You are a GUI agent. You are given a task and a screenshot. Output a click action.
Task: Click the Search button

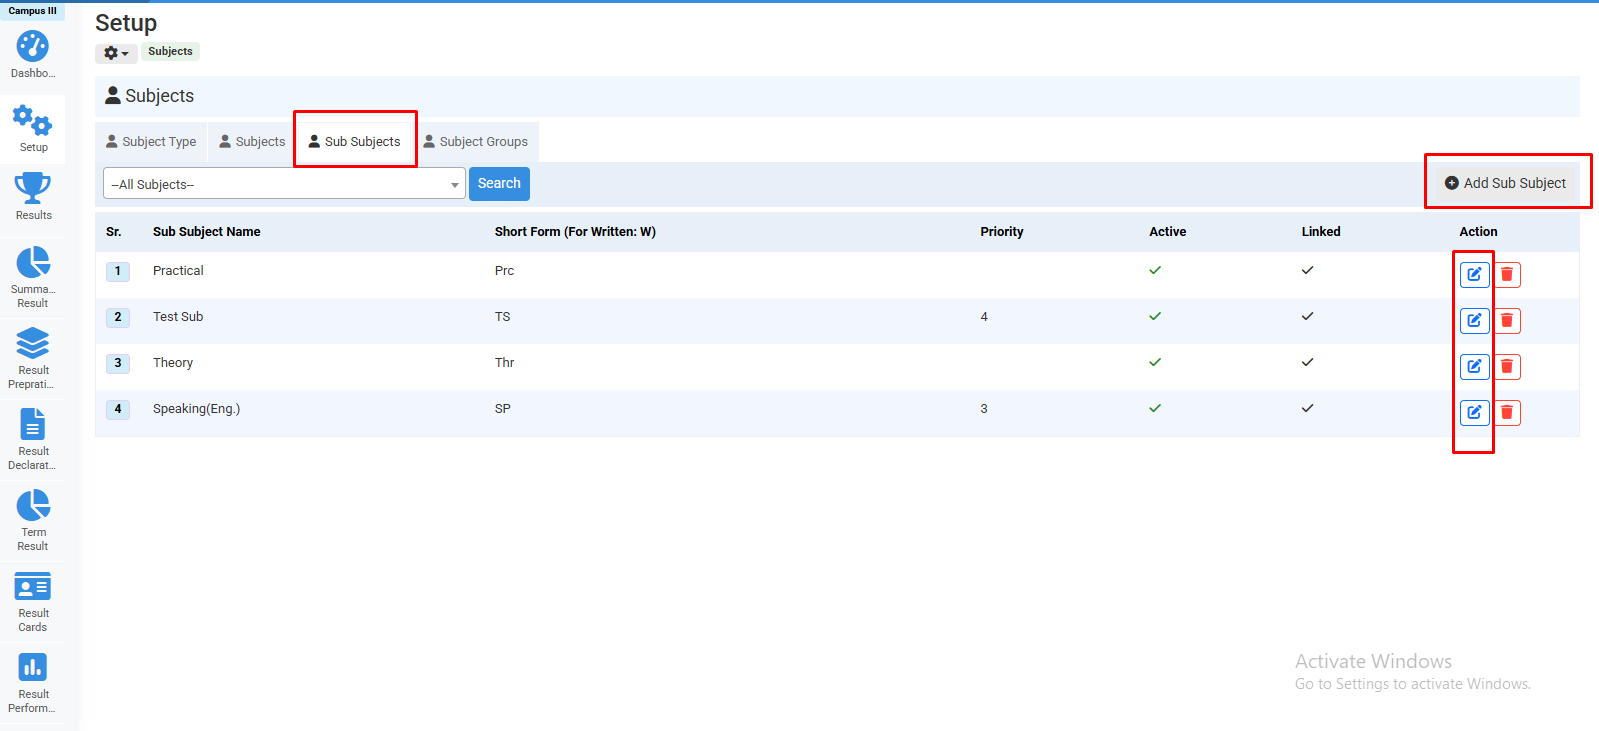(499, 183)
